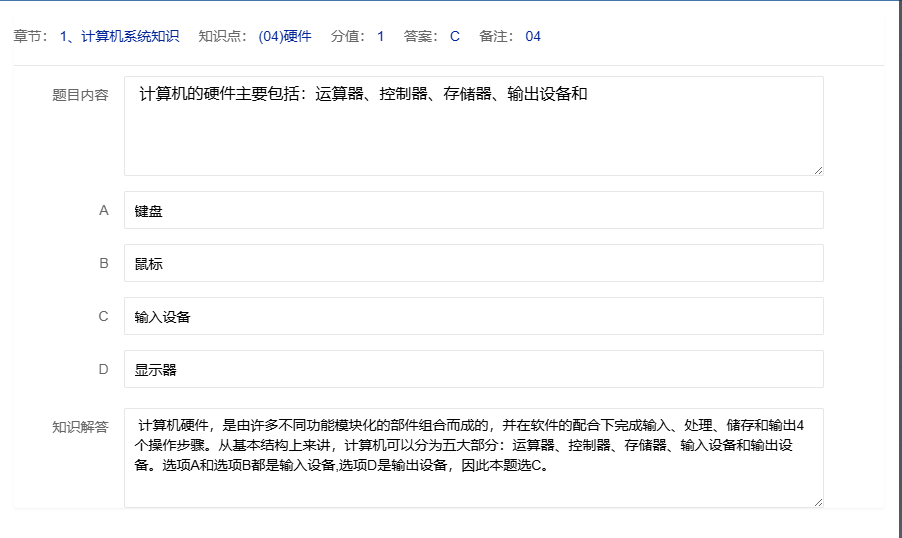The height and width of the screenshot is (538, 902).
Task: Click the label C beside 输入设备
Action: (x=103, y=317)
